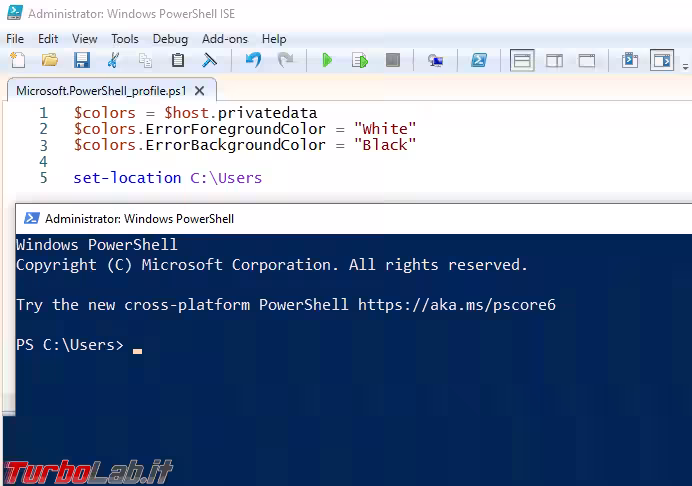Viewport: 692px width, 486px height.
Task: Show script pane on right layout
Action: (554, 60)
